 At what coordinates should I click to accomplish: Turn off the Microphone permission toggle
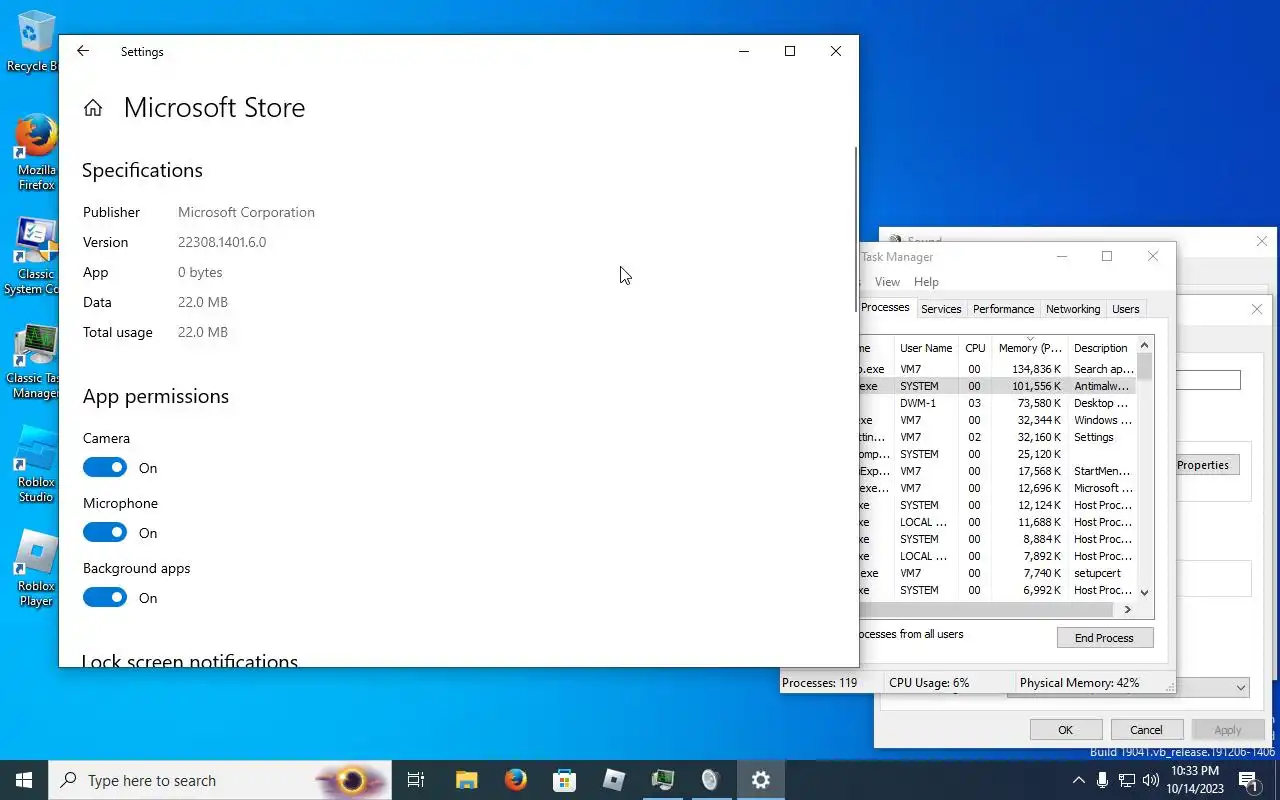click(105, 532)
